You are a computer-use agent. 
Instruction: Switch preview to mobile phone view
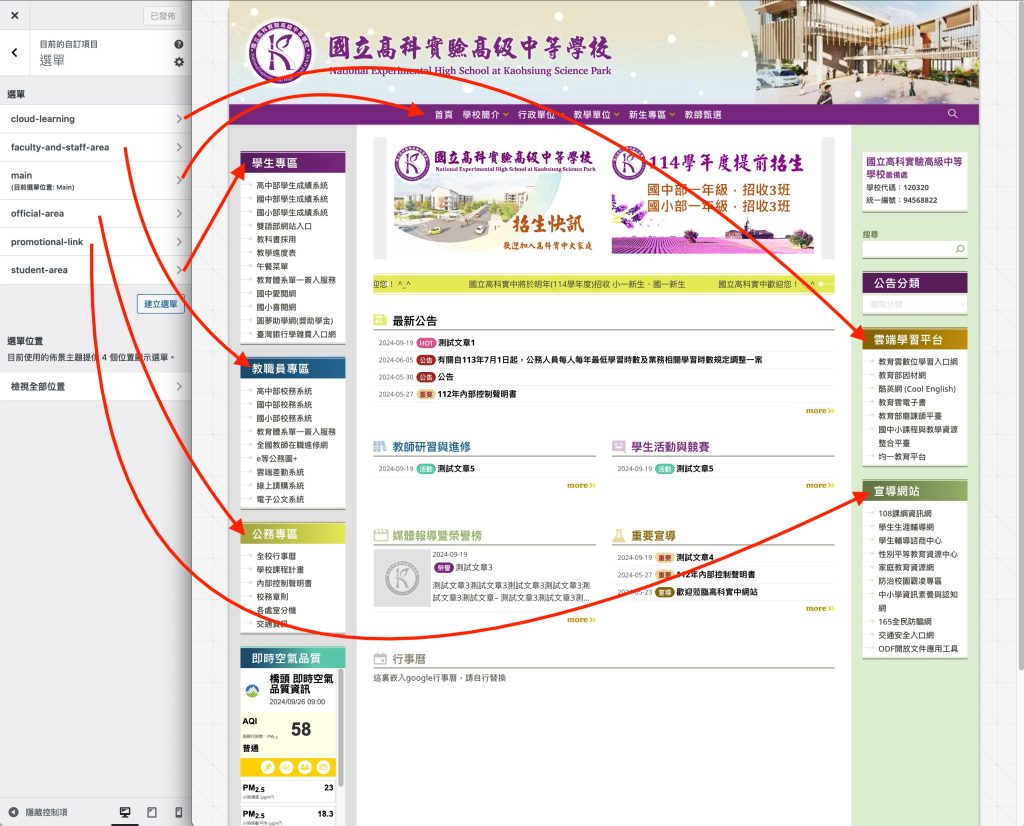[178, 811]
